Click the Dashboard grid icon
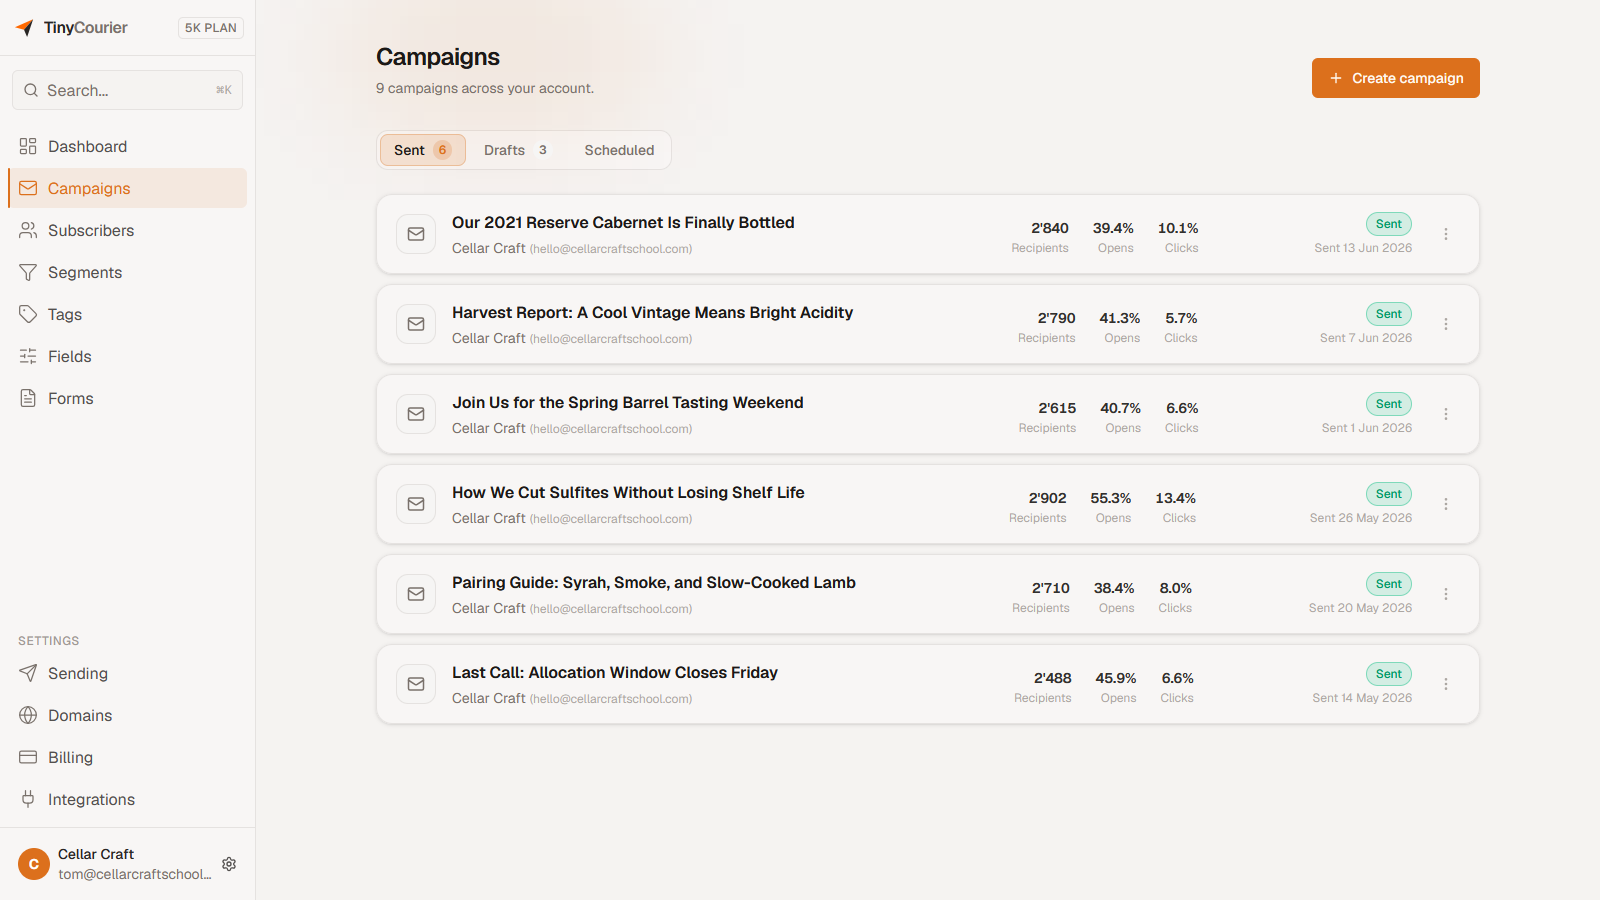This screenshot has height=900, width=1600. tap(28, 146)
